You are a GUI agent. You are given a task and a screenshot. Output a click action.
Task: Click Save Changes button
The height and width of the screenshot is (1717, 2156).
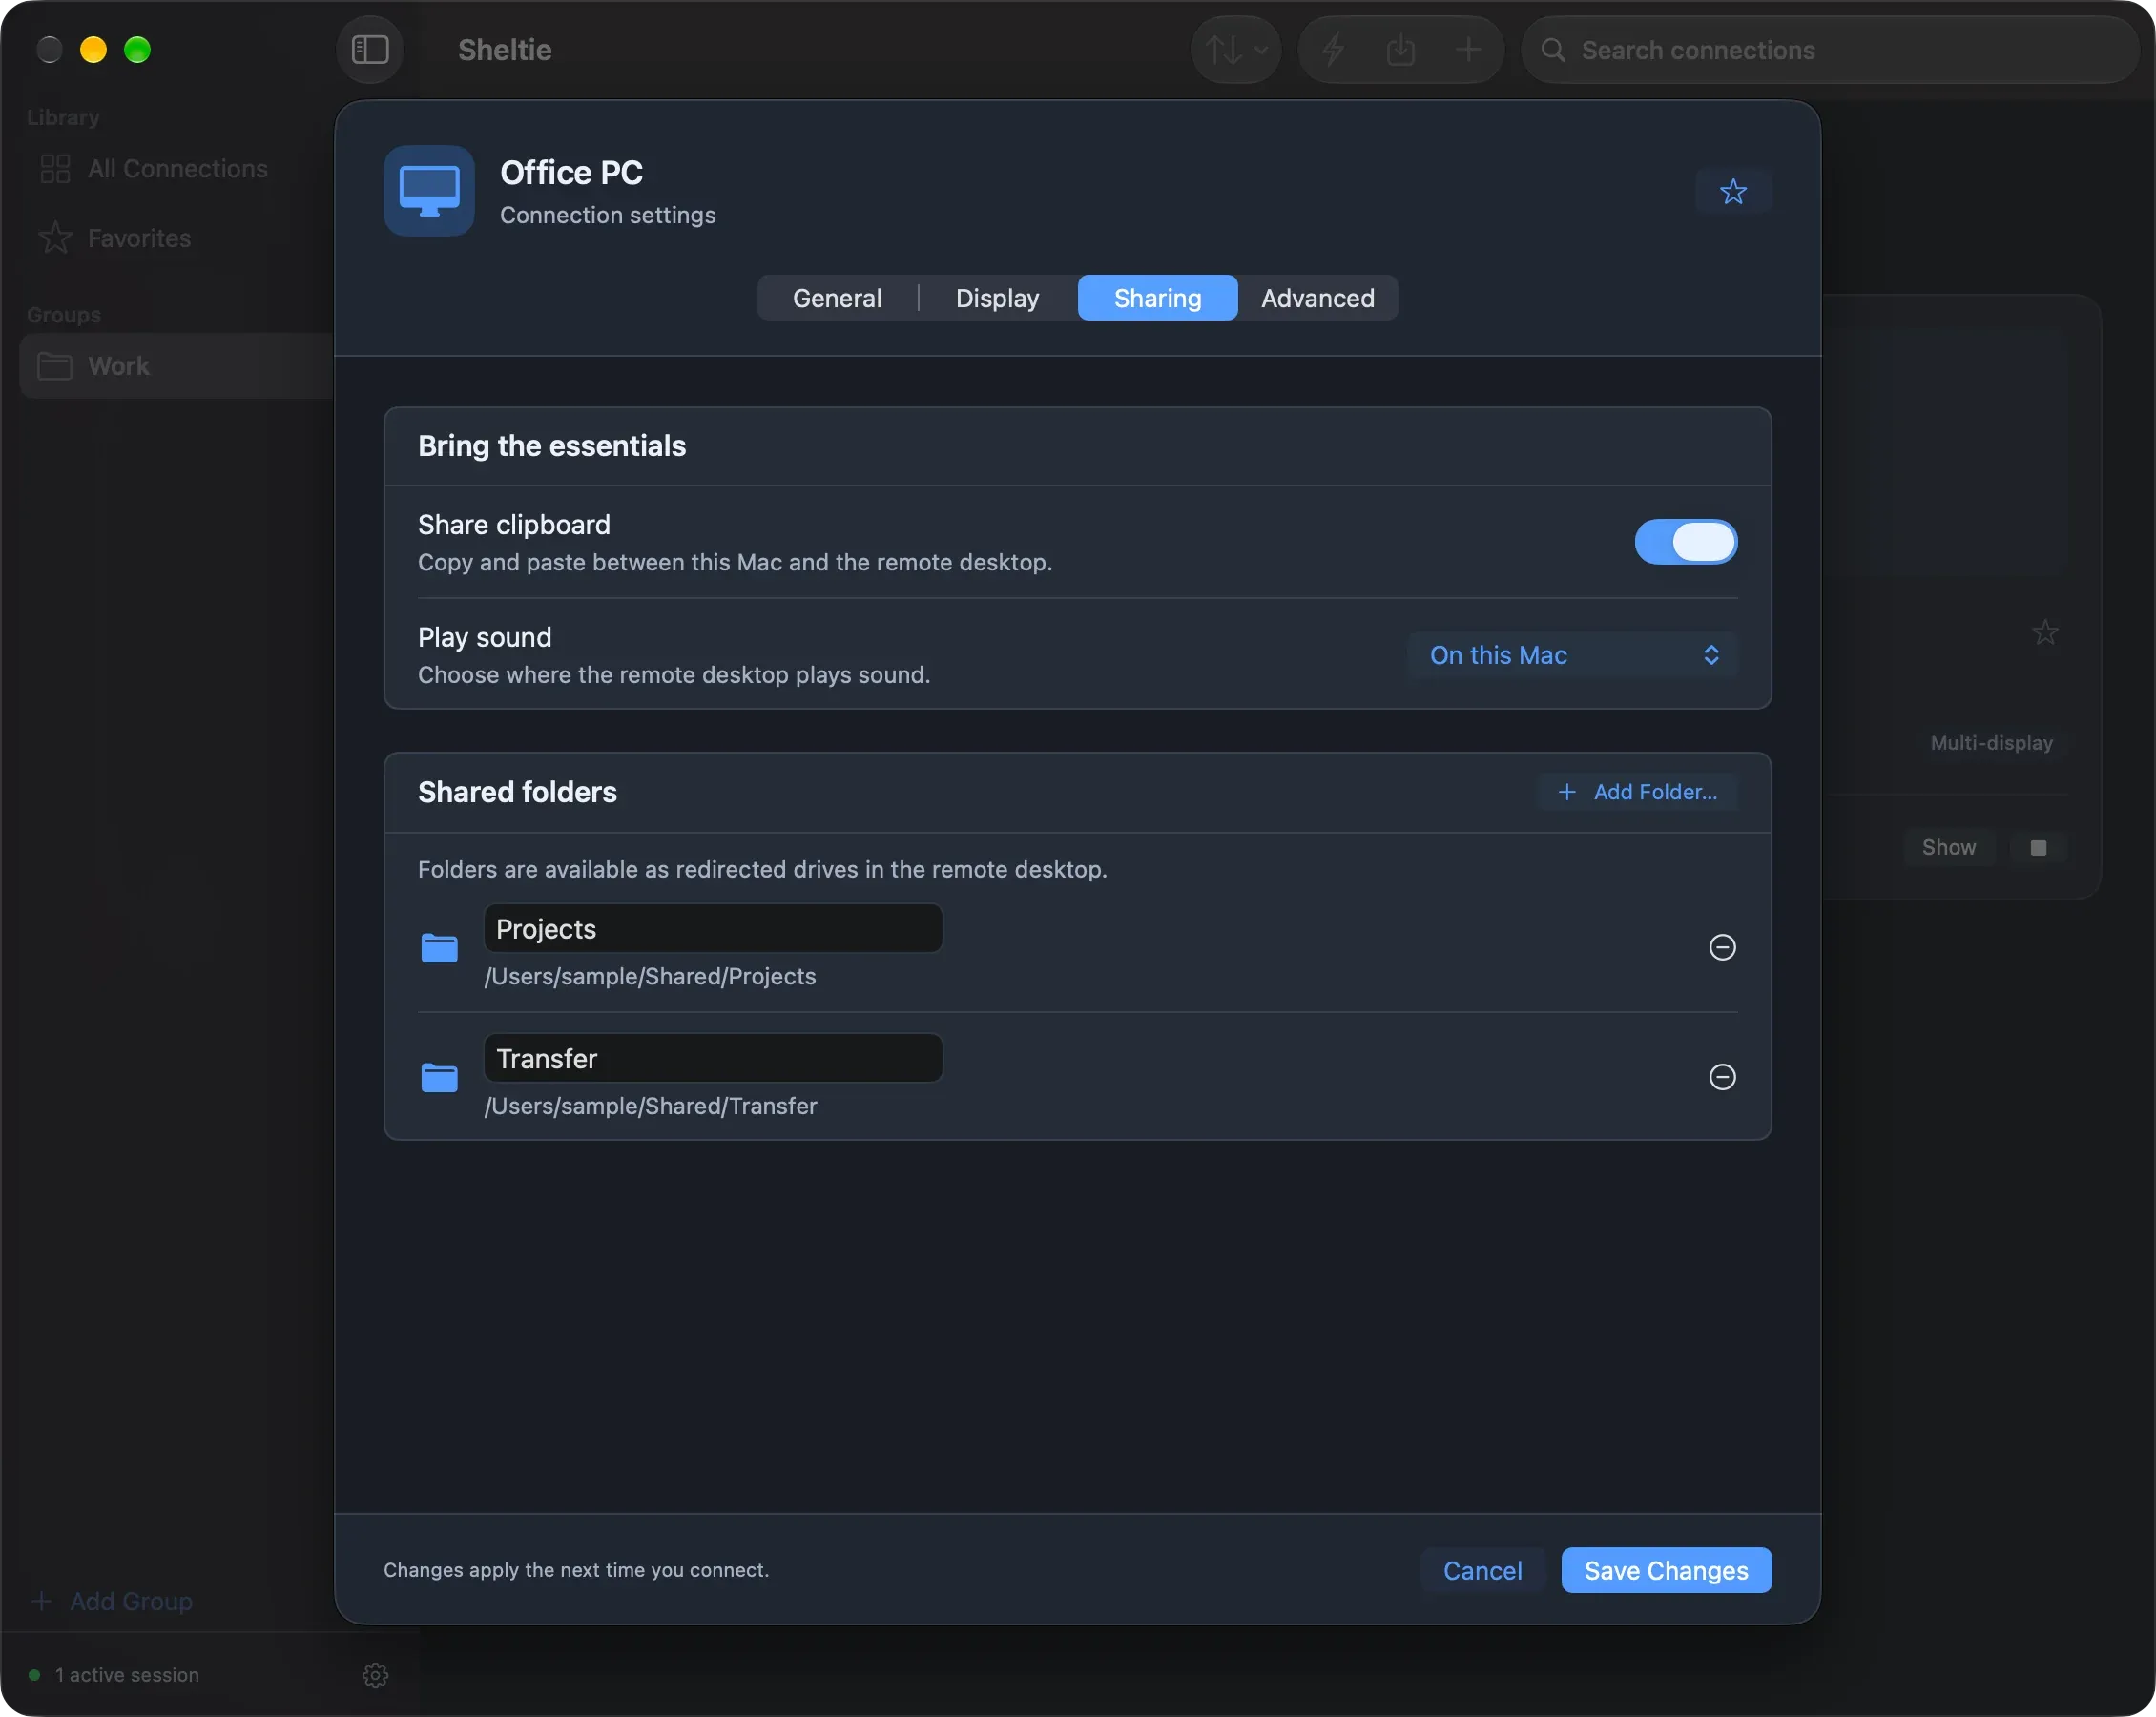[1666, 1570]
